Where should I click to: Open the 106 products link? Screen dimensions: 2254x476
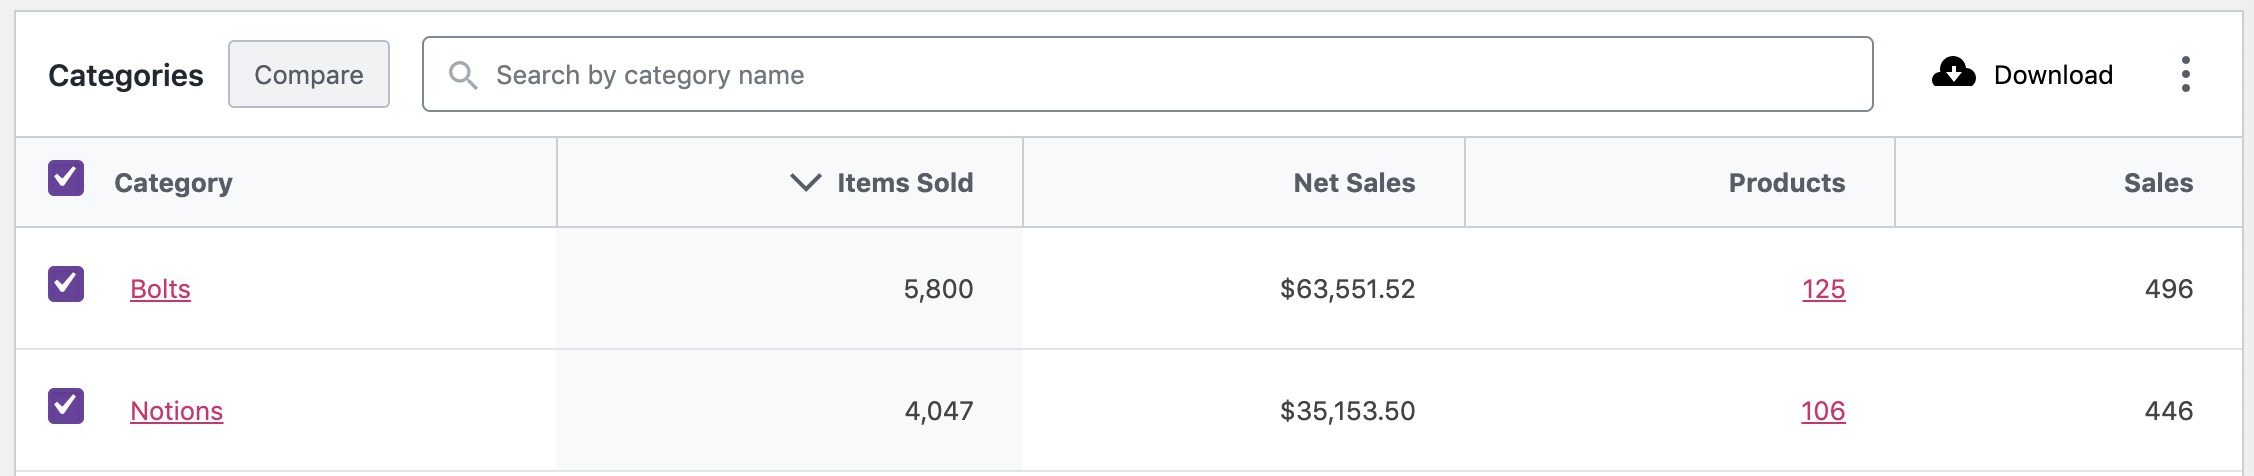(1823, 411)
